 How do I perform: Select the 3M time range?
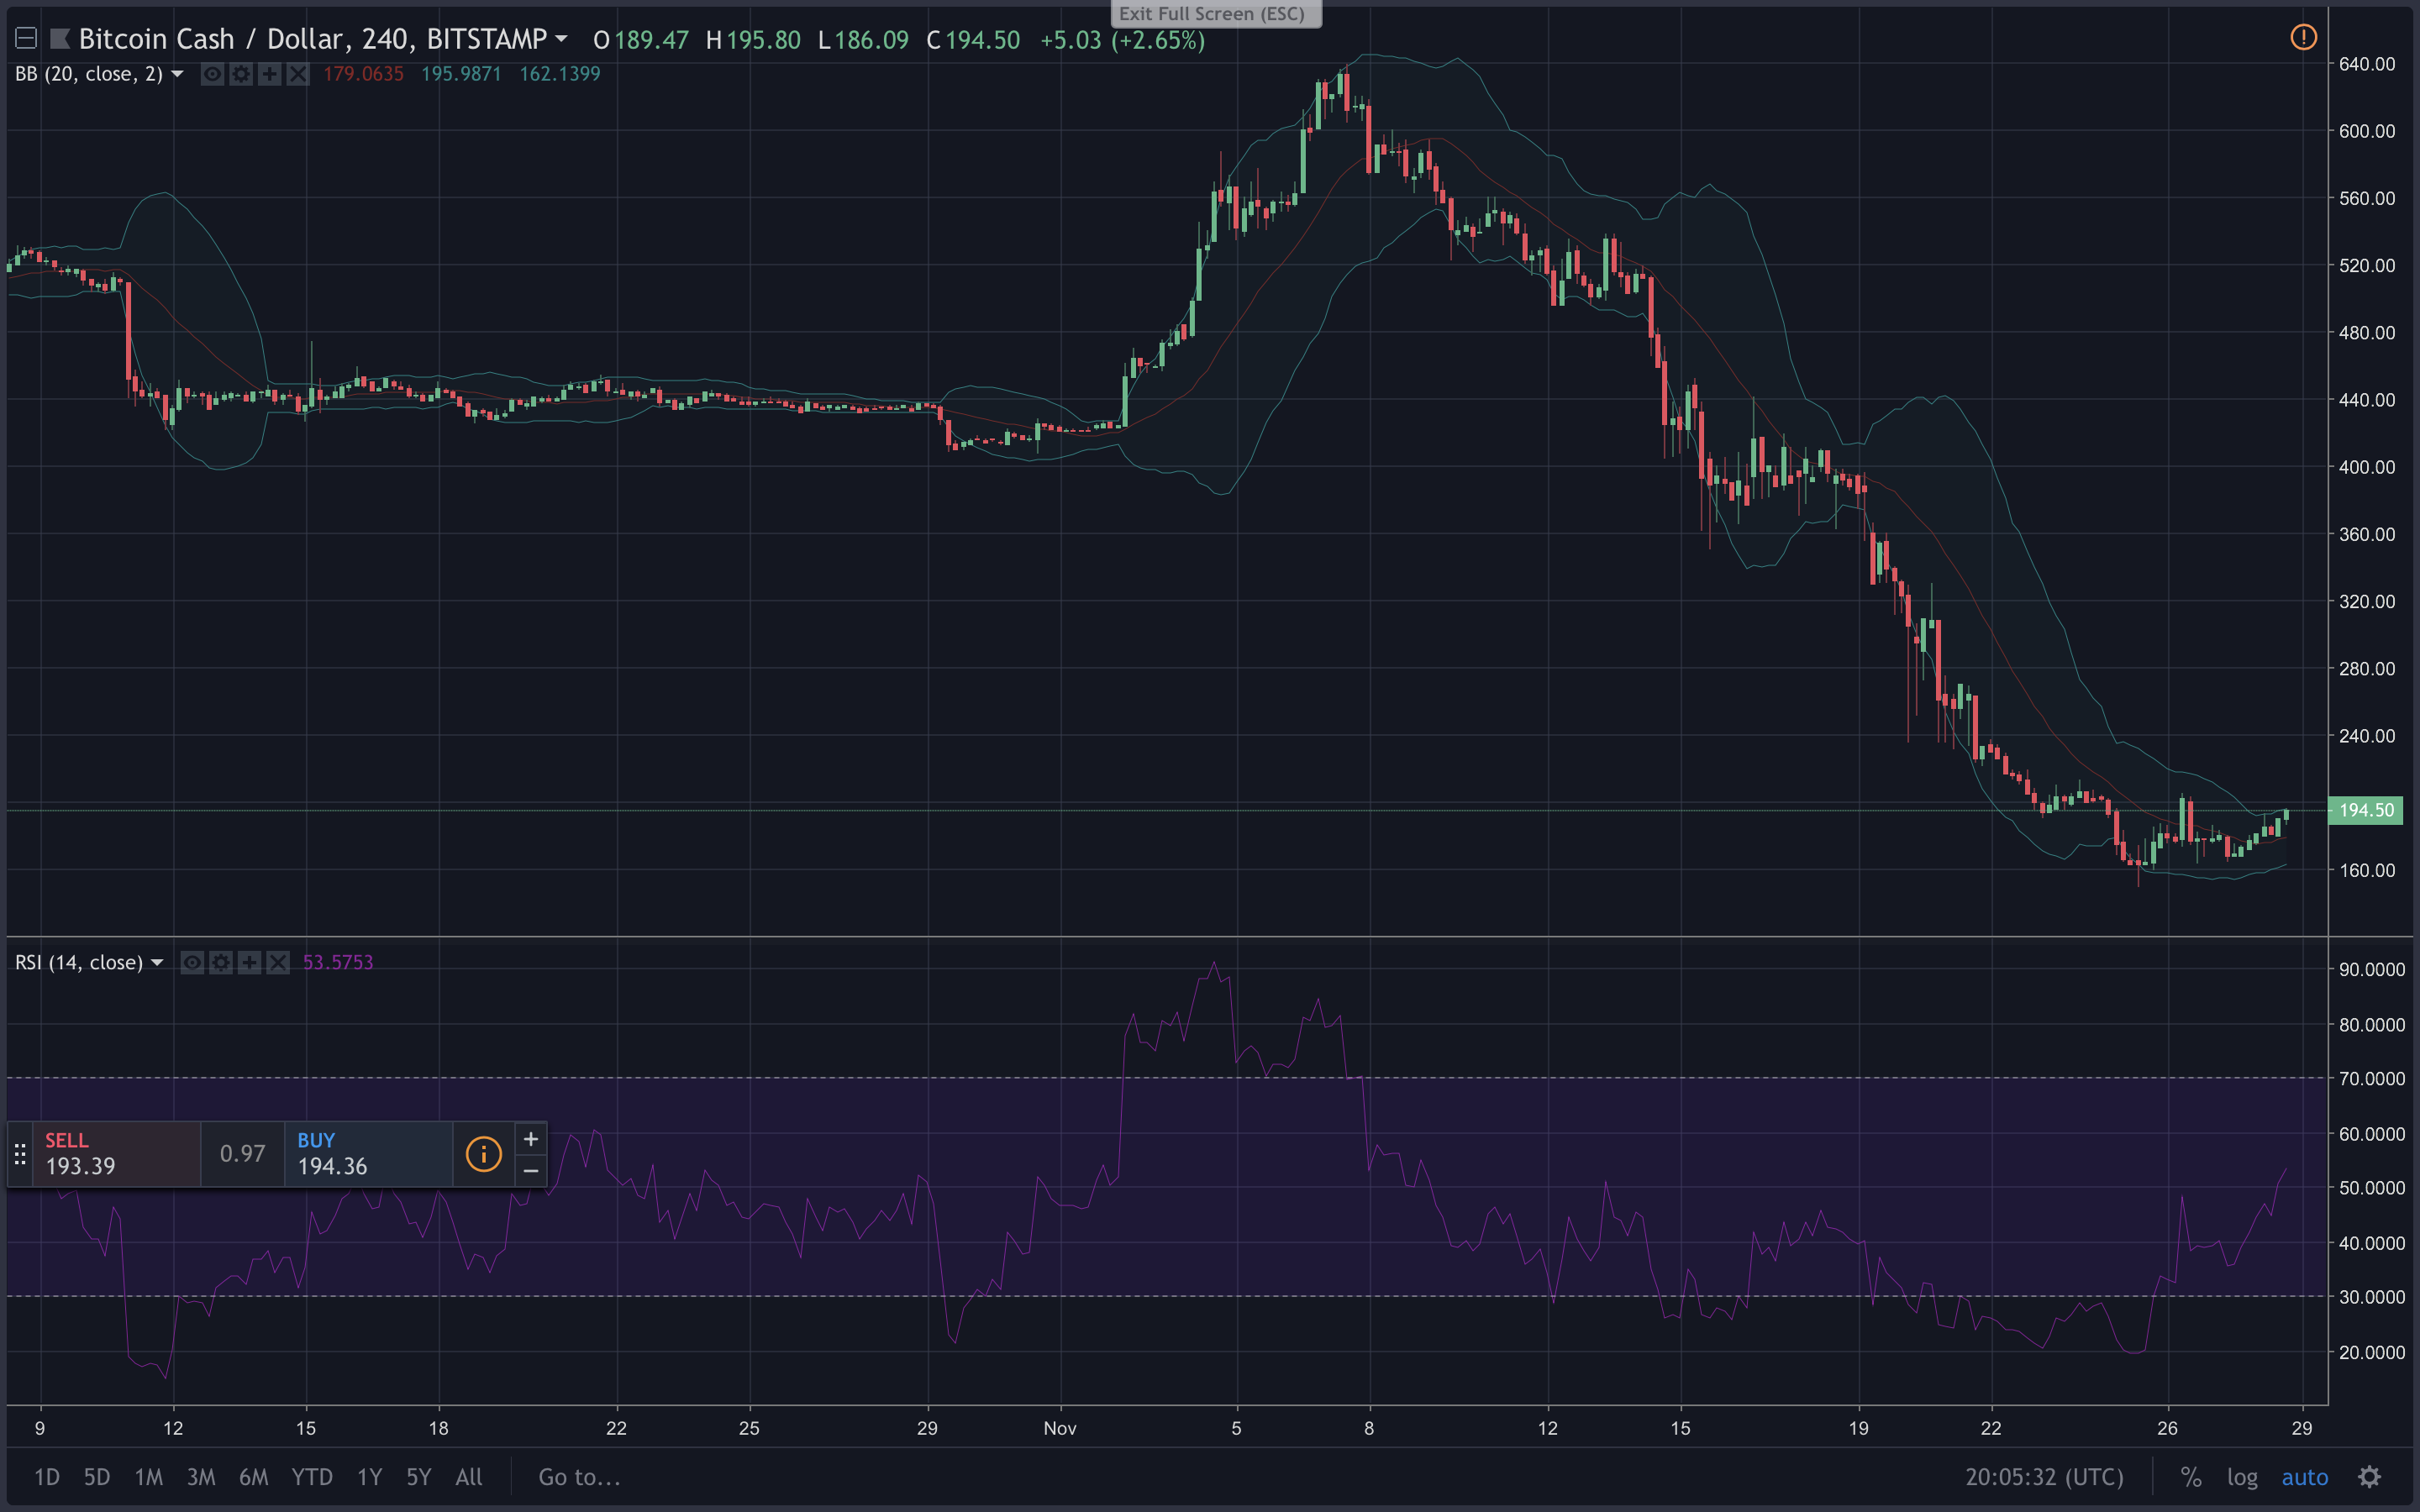(x=201, y=1477)
